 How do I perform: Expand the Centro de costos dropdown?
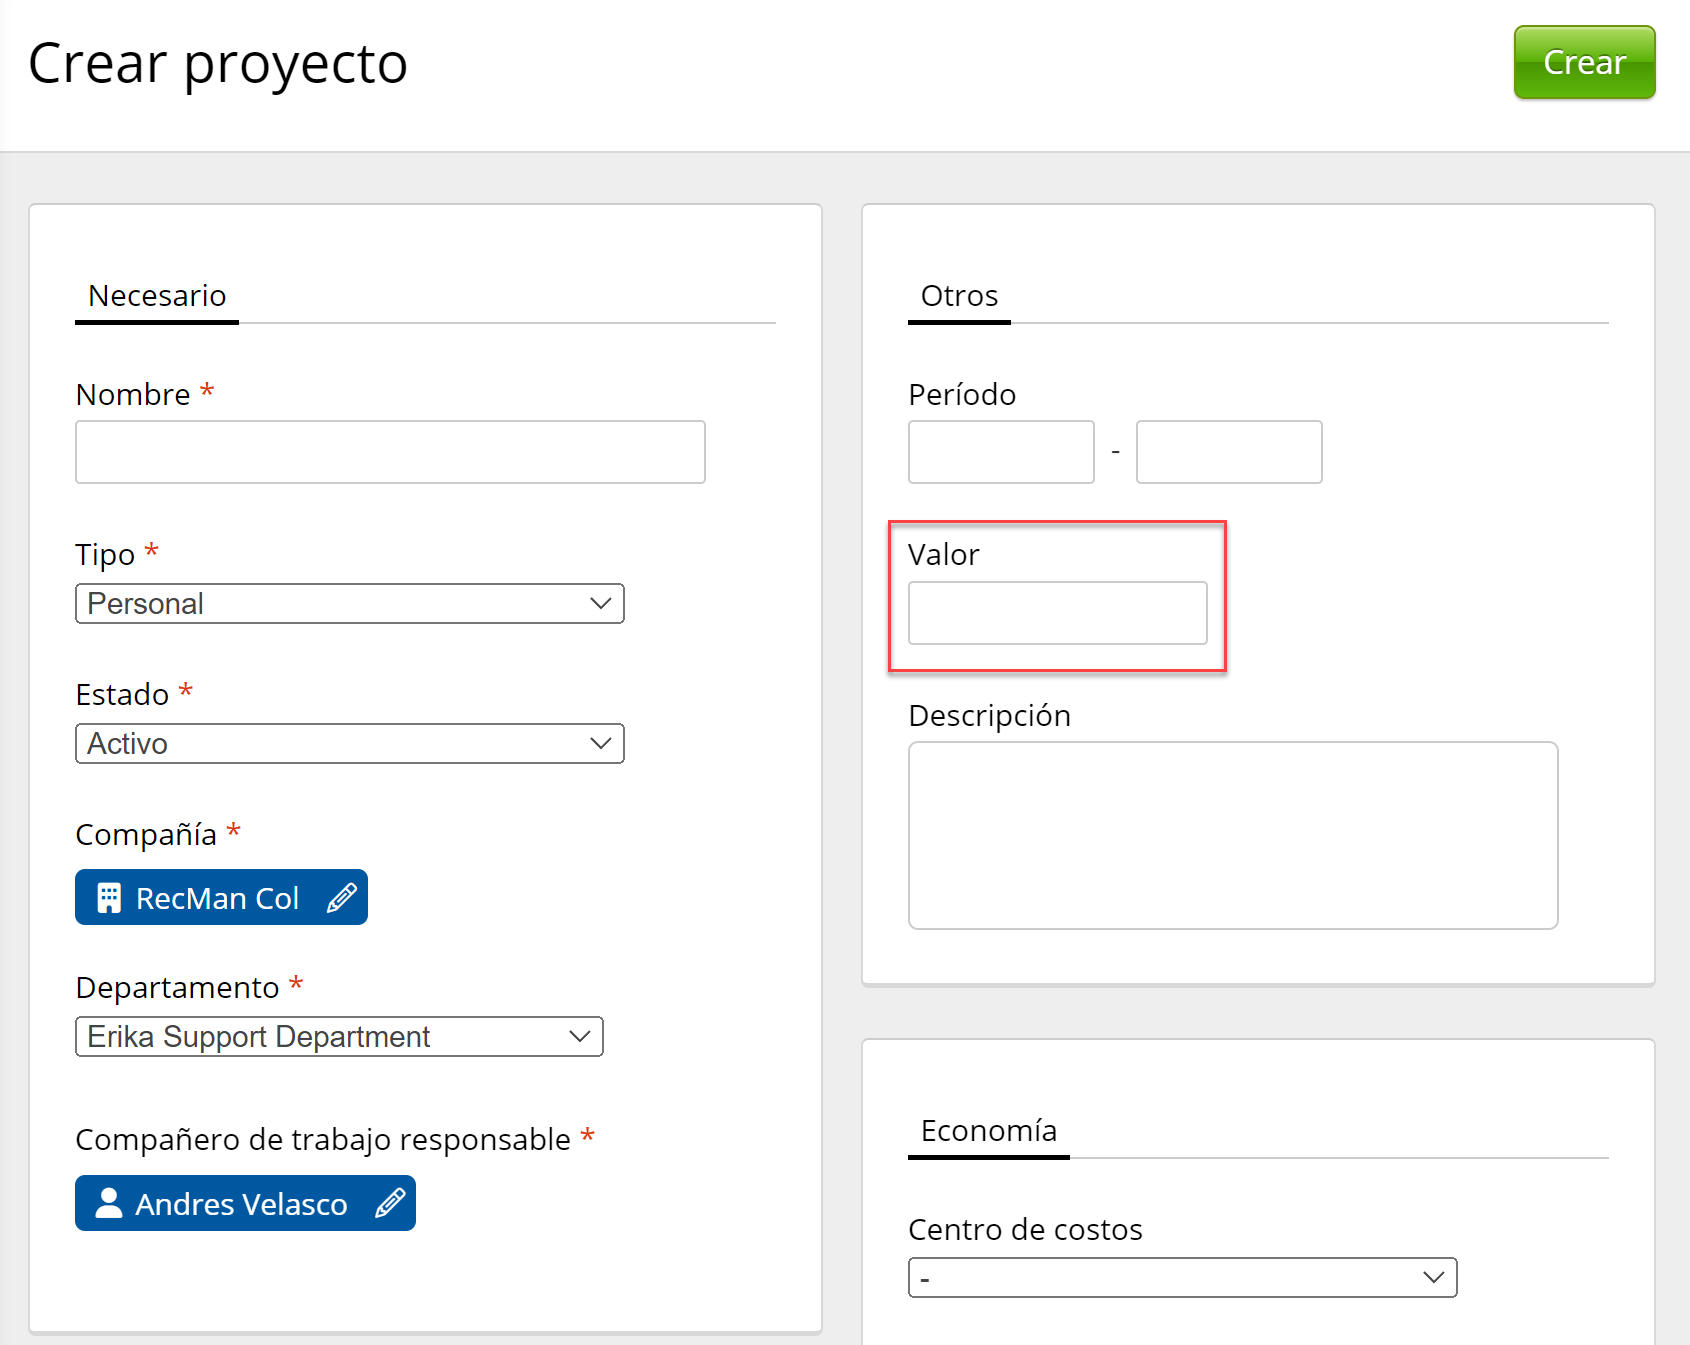click(1182, 1278)
